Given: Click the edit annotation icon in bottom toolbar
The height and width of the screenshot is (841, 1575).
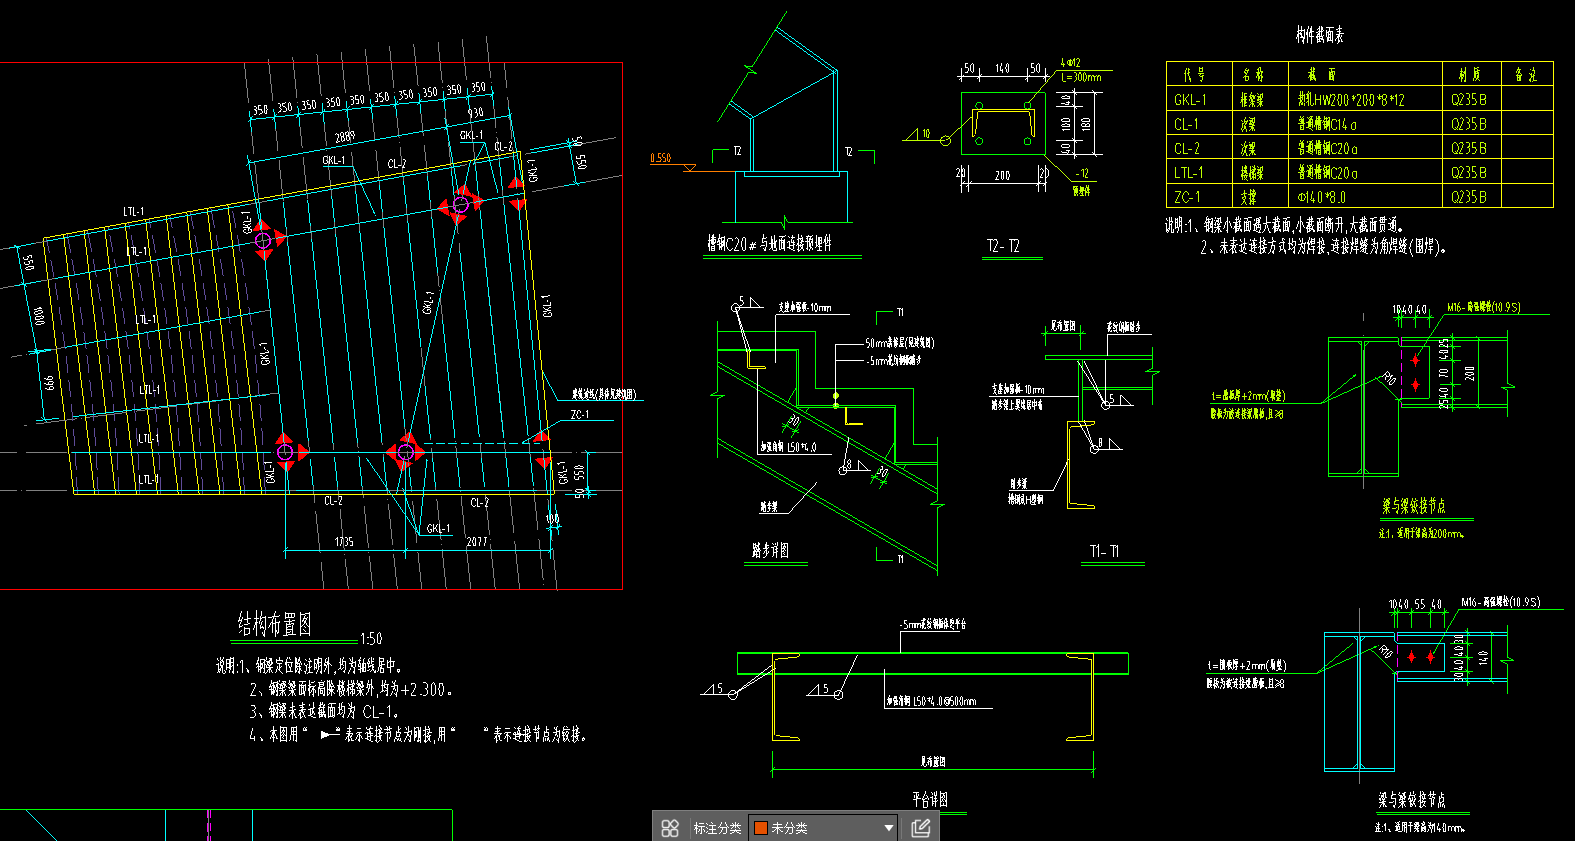Looking at the screenshot, I should [x=921, y=828].
